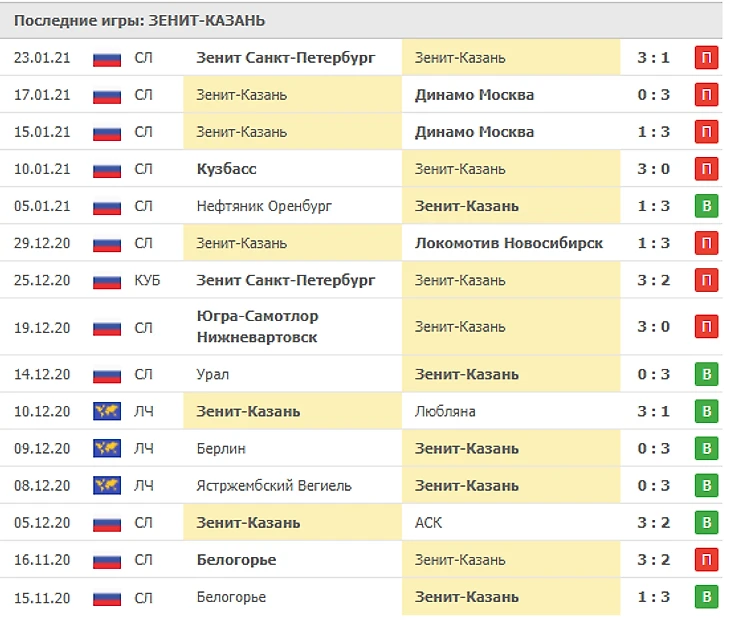Open the Кузбасс team link

[x=227, y=169]
